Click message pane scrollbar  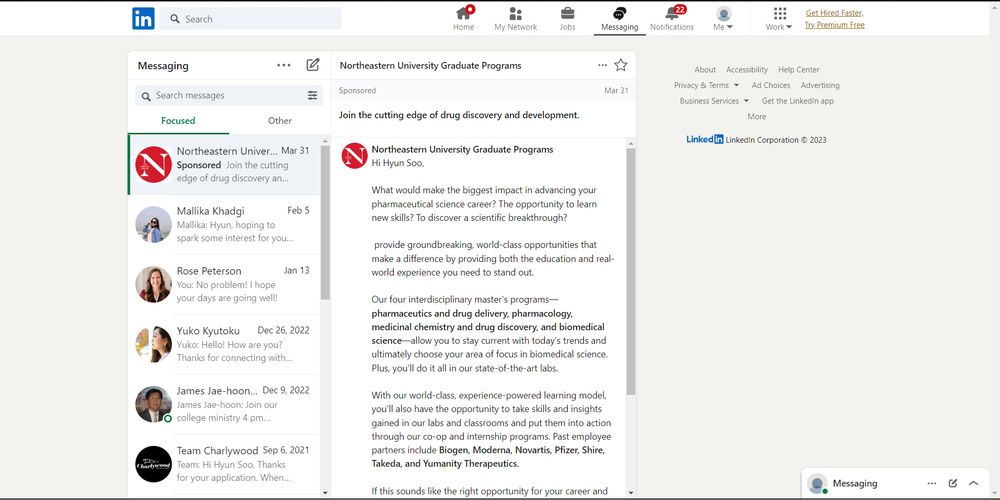631,271
